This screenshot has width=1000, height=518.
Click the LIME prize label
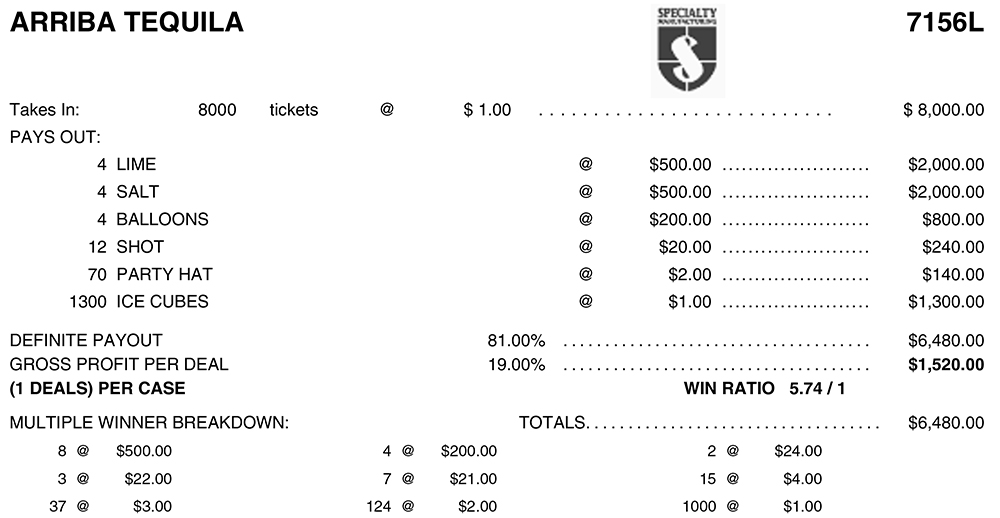pos(136,164)
